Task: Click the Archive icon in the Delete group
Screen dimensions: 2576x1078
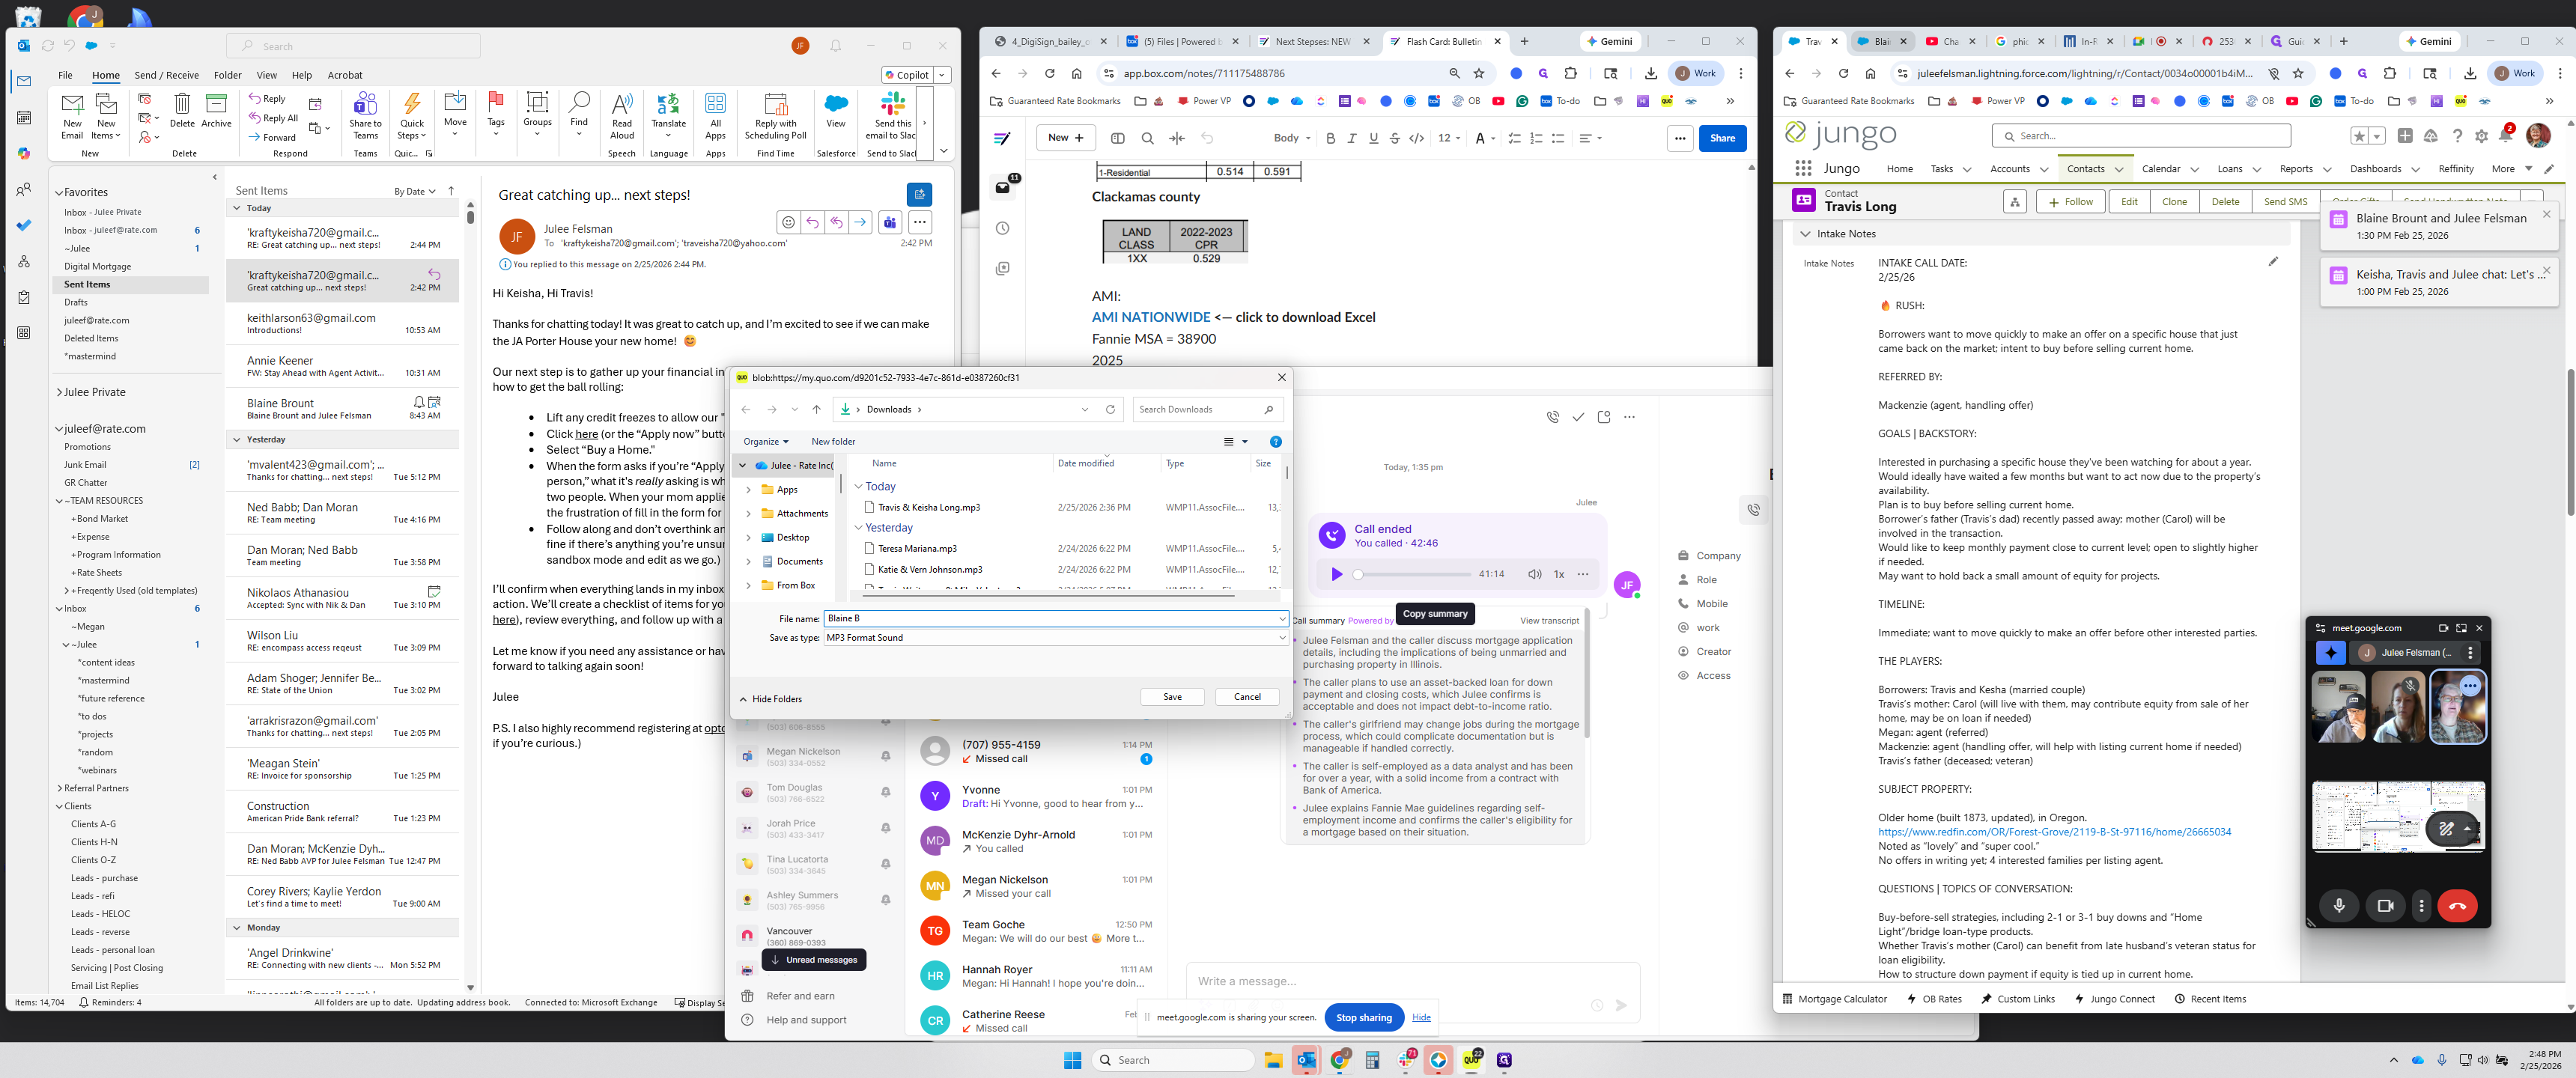Action: click(x=216, y=109)
